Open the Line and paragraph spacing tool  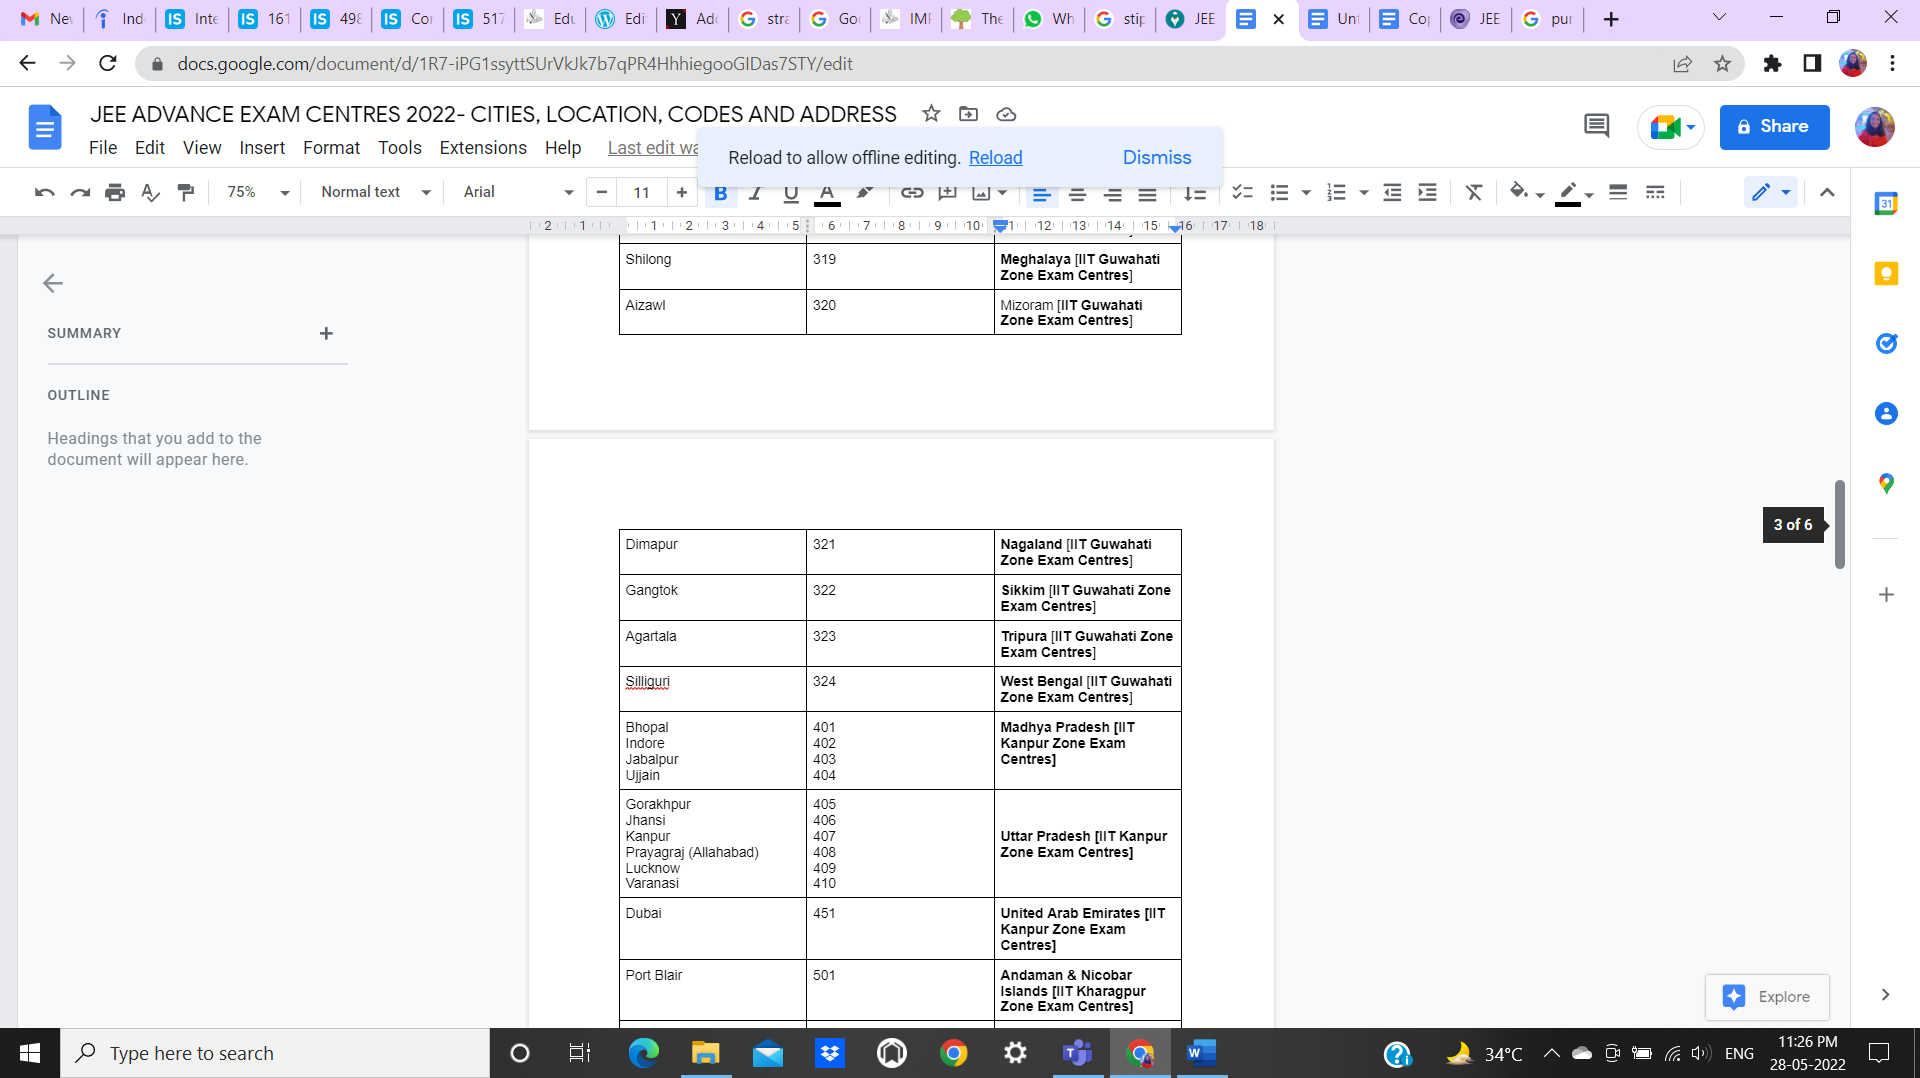coord(1194,193)
